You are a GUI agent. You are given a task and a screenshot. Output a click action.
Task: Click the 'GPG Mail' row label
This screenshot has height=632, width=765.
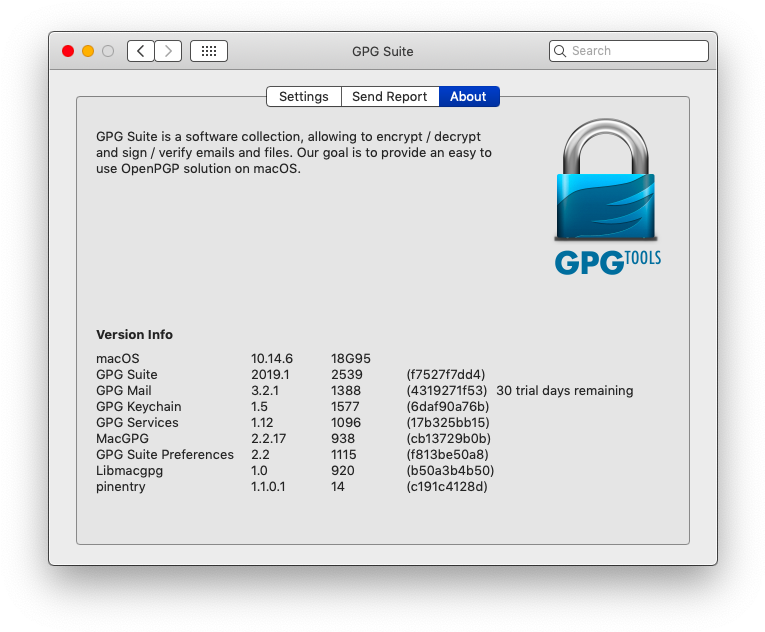coord(124,390)
